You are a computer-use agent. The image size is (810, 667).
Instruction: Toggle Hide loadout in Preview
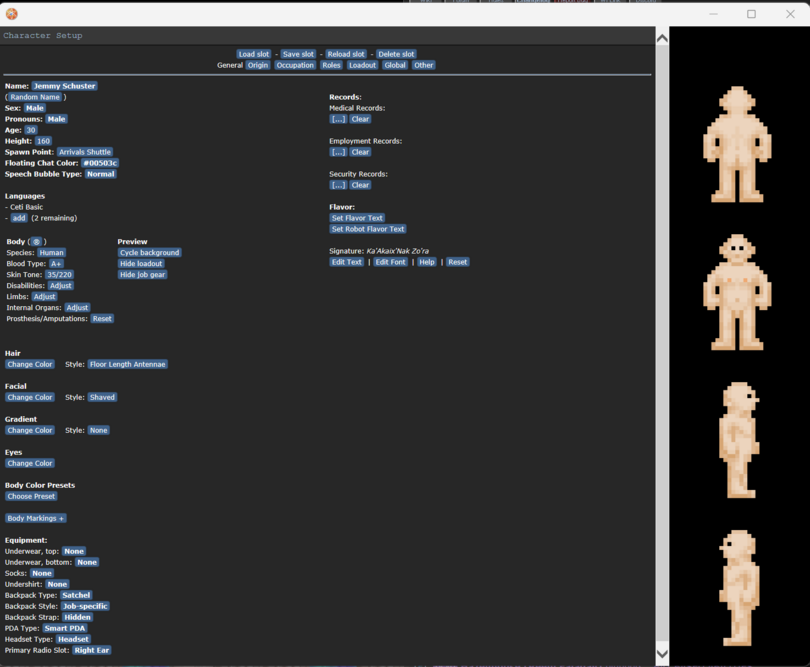[x=141, y=264]
